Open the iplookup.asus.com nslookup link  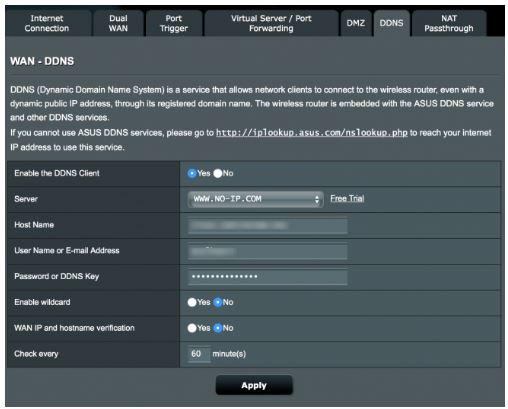point(312,133)
